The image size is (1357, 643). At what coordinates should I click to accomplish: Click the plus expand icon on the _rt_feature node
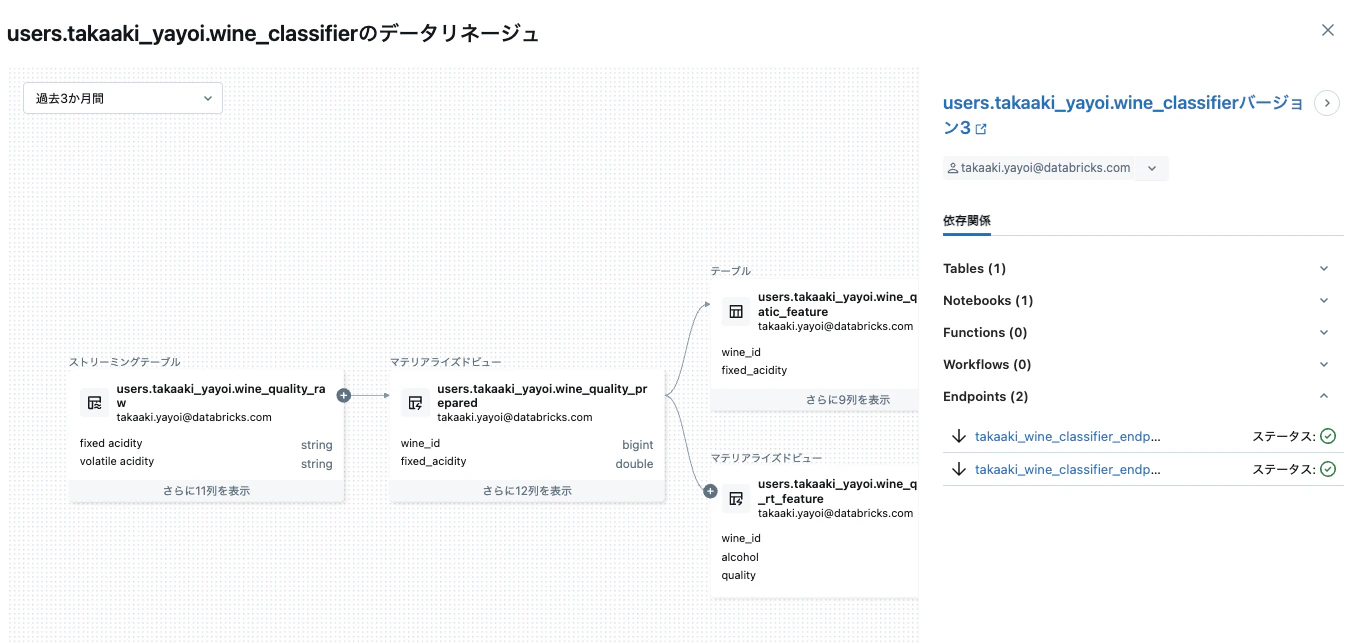[710, 491]
